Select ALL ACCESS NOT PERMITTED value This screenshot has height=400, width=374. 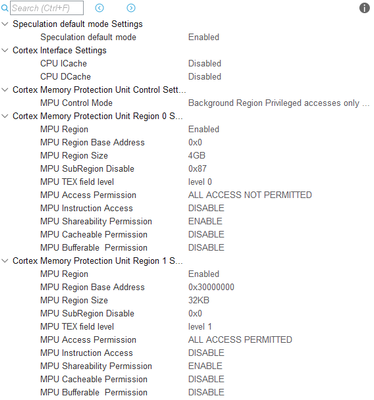250,195
